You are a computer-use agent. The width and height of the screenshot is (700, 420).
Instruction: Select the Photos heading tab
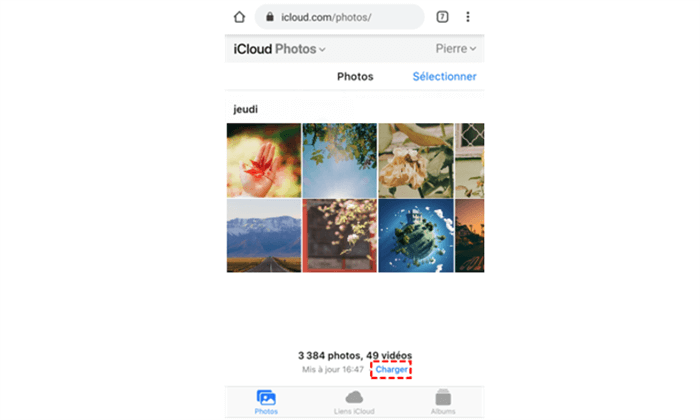pos(355,76)
